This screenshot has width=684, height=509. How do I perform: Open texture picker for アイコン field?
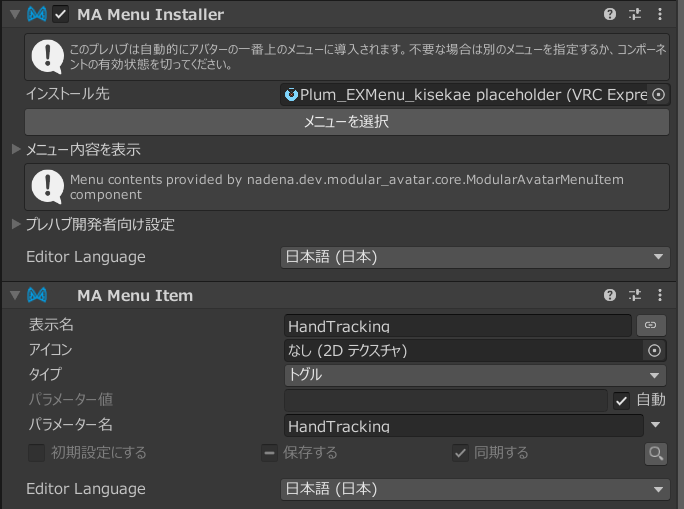pos(655,350)
